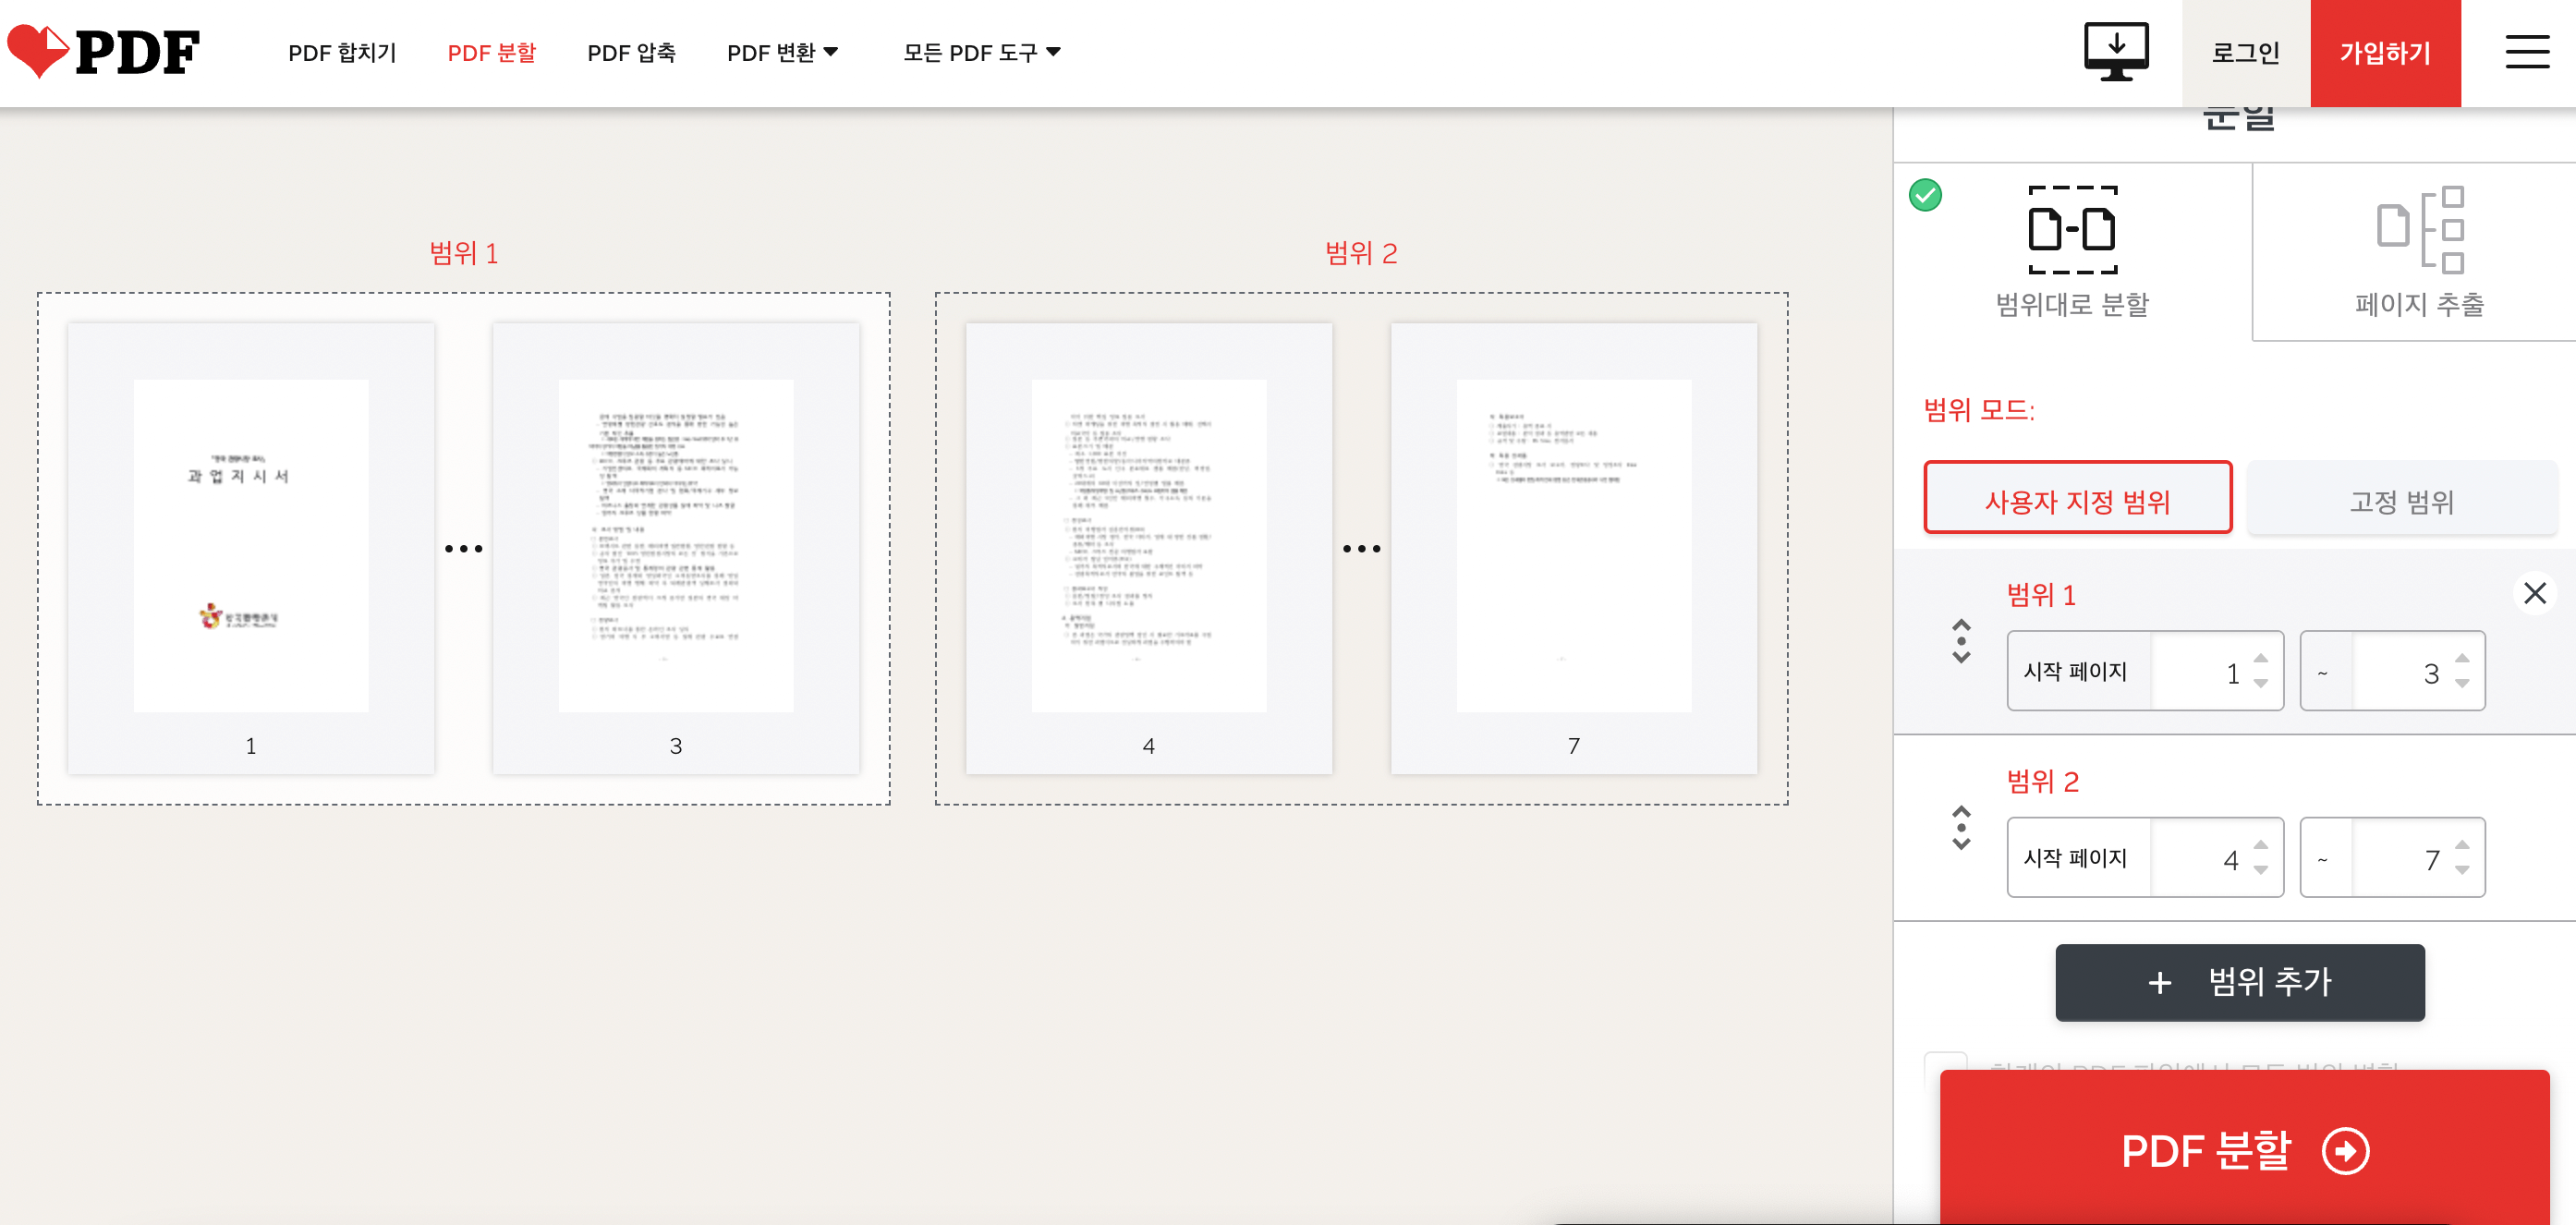Remove 범위 1 using the X button
2576x1225 pixels.
point(2536,593)
